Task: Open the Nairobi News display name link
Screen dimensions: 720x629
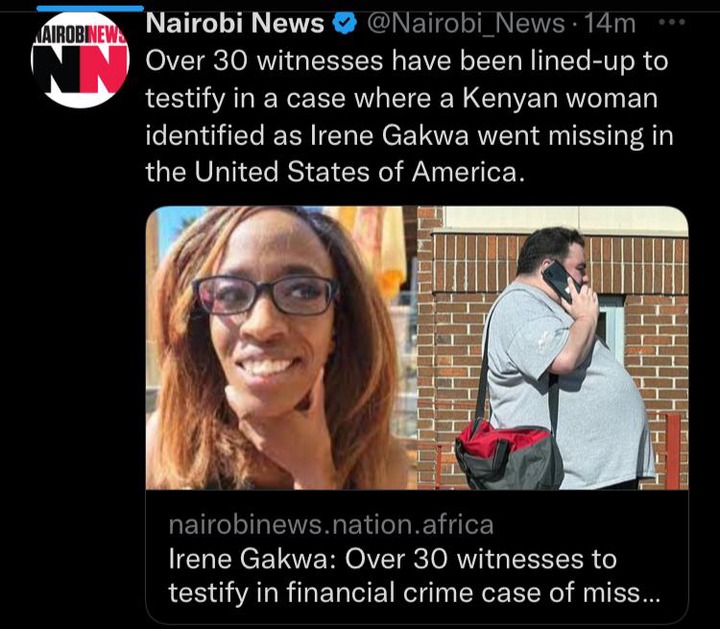Action: (x=235, y=23)
